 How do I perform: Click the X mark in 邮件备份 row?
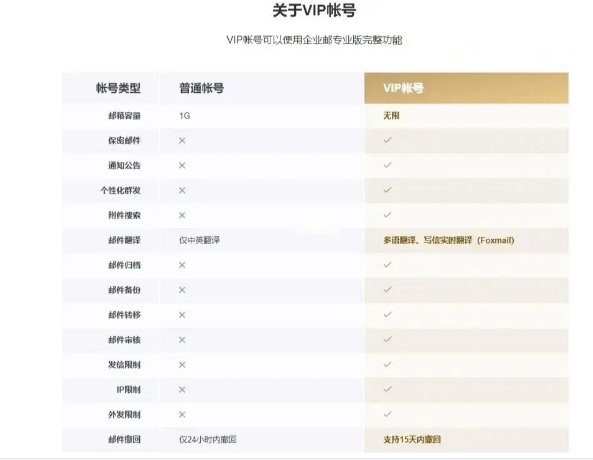tap(182, 290)
